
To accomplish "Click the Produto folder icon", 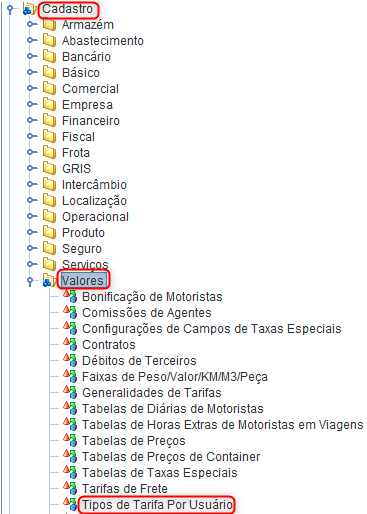I will [x=49, y=232].
